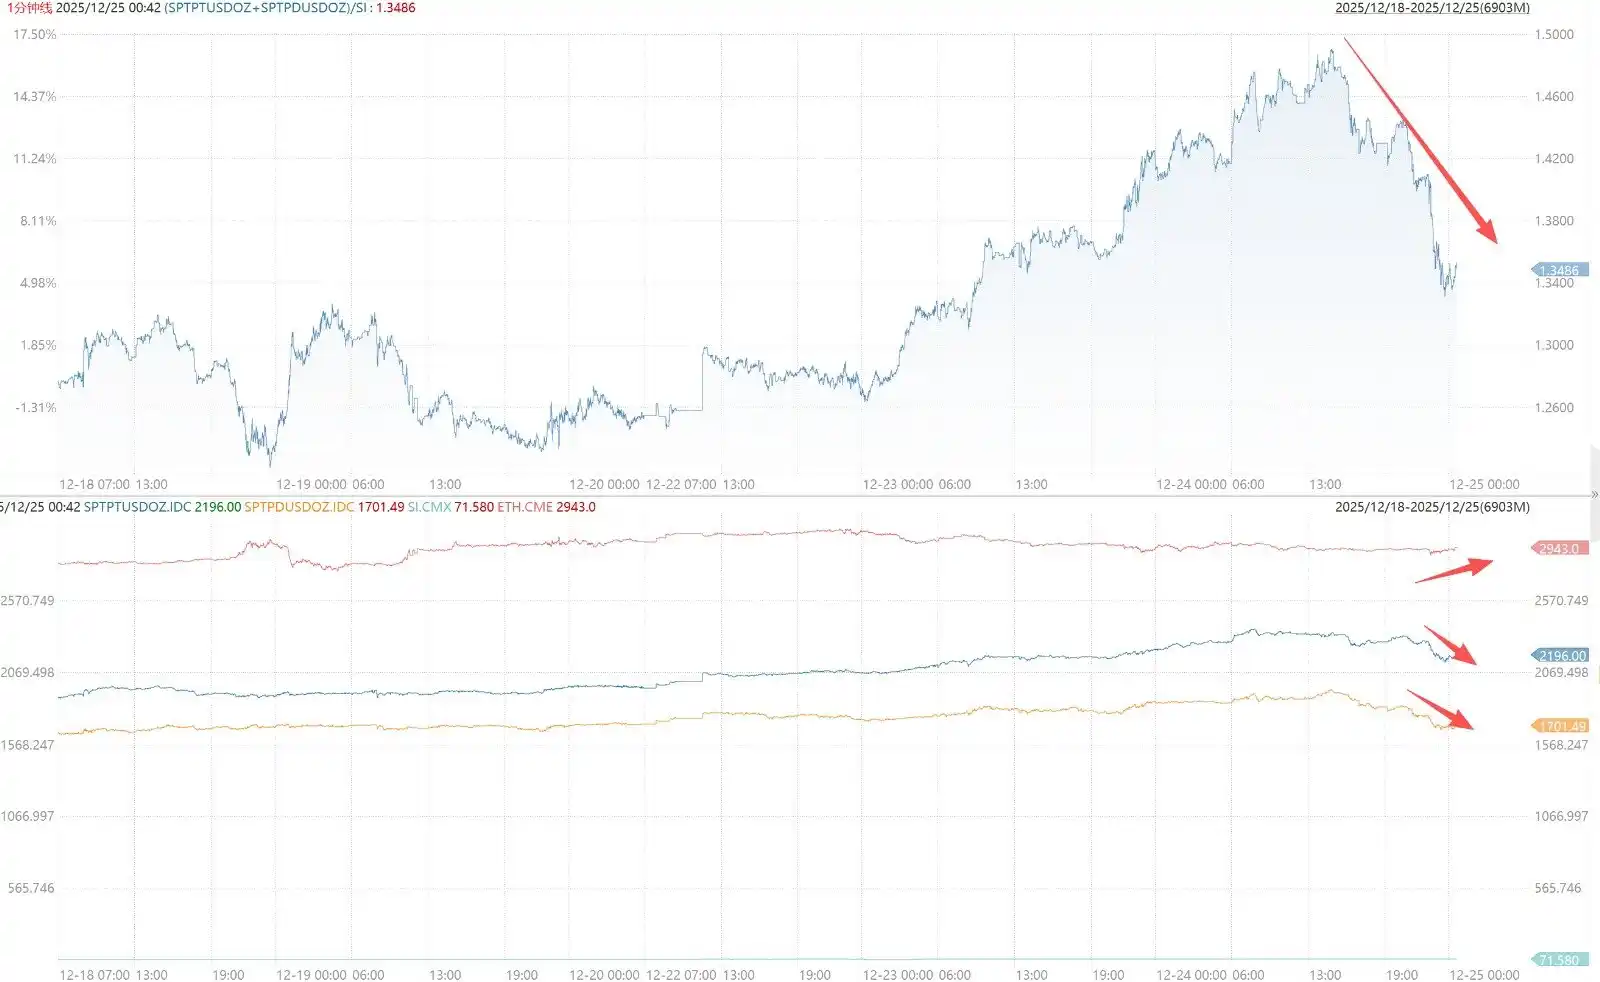Click the 12-25 00:00 marker on the upper time axis
1600x982 pixels.
click(x=1484, y=484)
